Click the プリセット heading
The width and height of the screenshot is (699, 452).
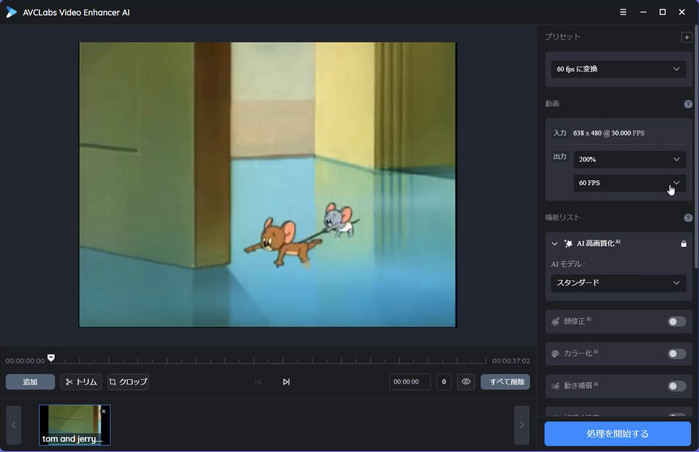(563, 37)
